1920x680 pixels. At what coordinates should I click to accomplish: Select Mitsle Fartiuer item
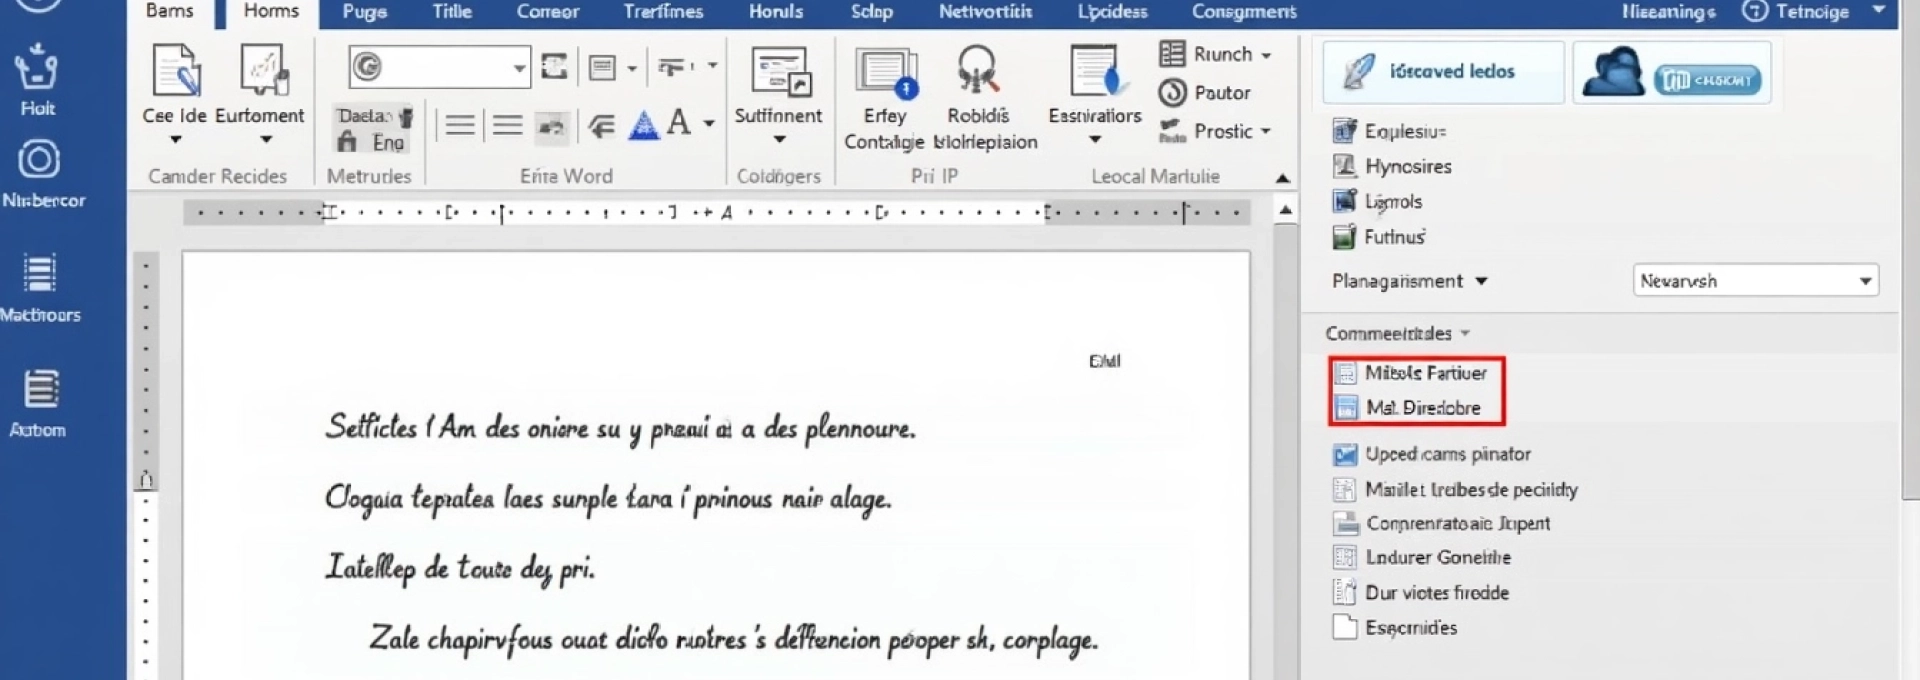[1411, 373]
